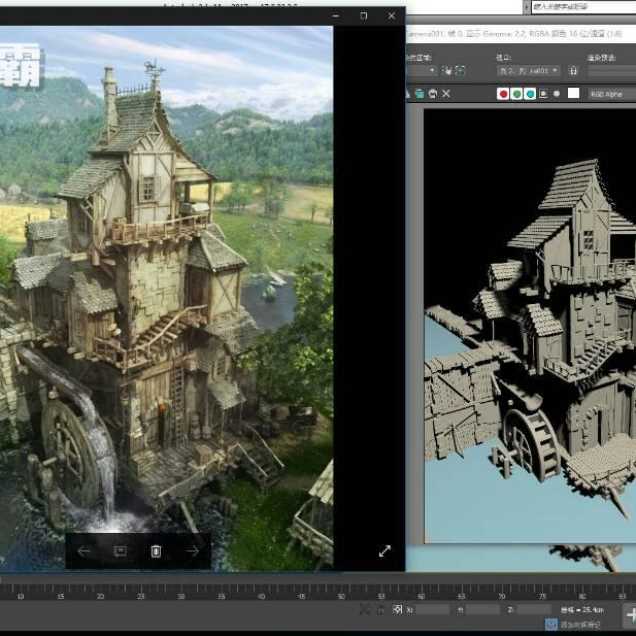The image size is (636, 636).
Task: Click frame 20 on the timeline
Action: pos(100,596)
